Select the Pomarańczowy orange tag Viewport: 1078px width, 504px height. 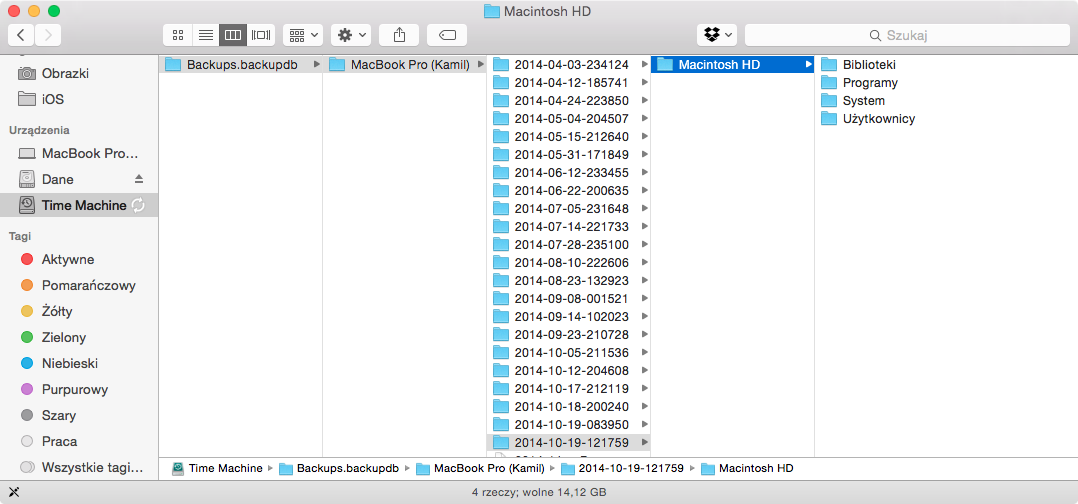coord(79,285)
